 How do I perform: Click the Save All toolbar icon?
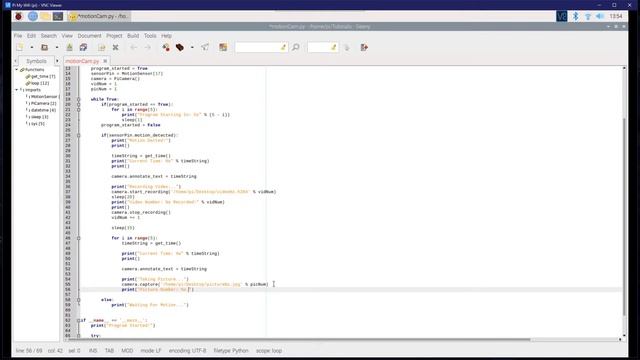[83, 47]
